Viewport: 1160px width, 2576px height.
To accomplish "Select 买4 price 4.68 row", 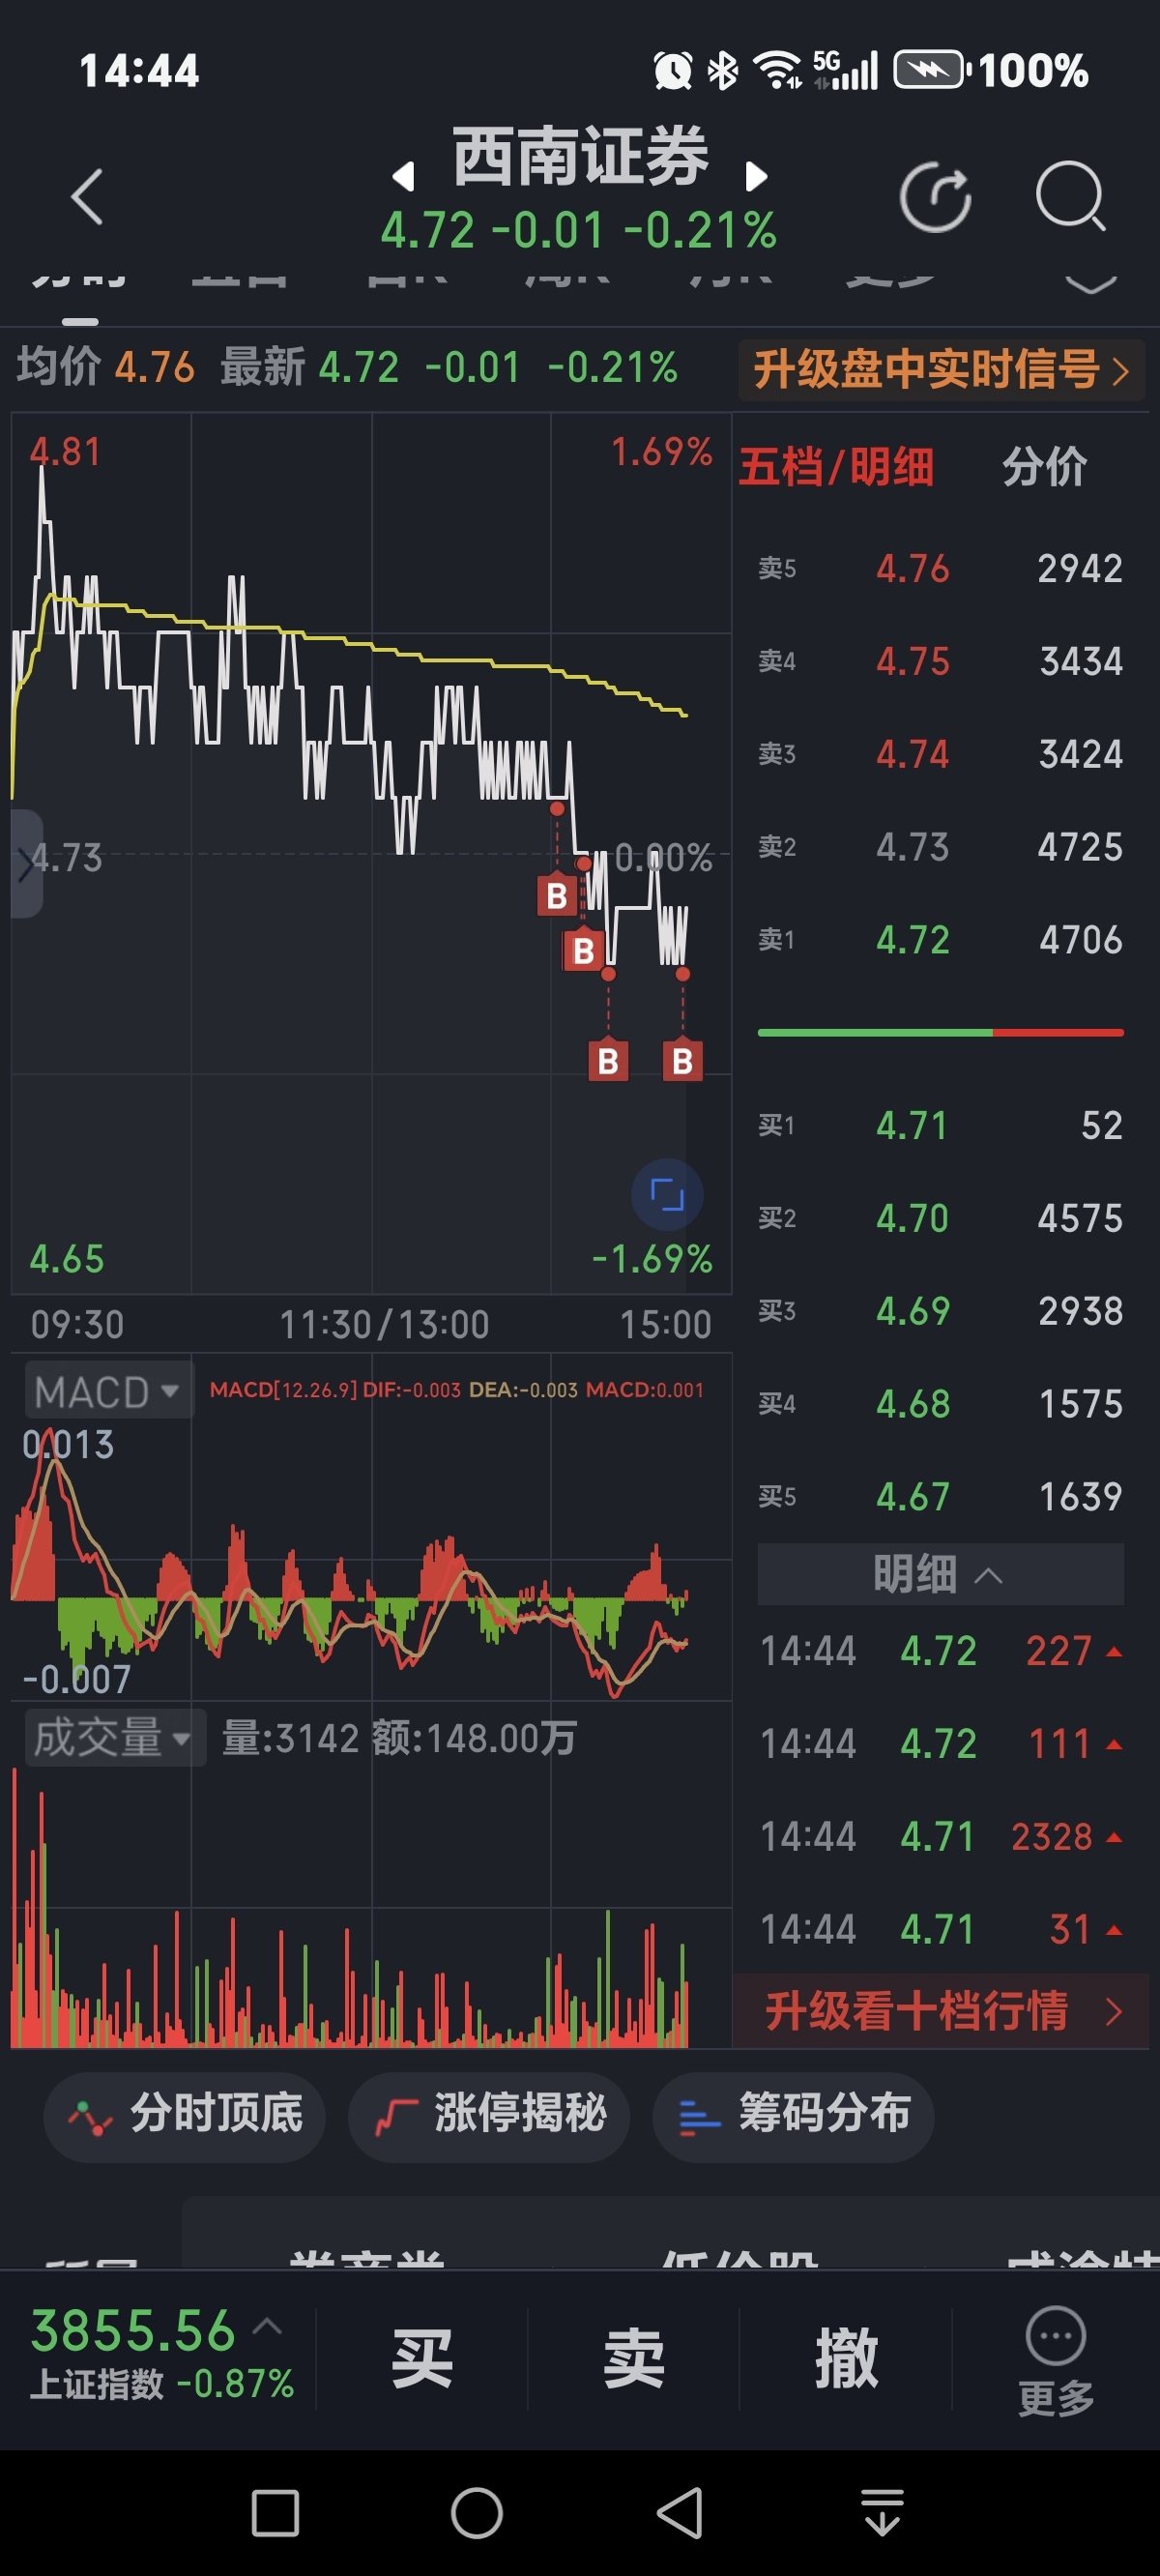I will pos(940,1404).
